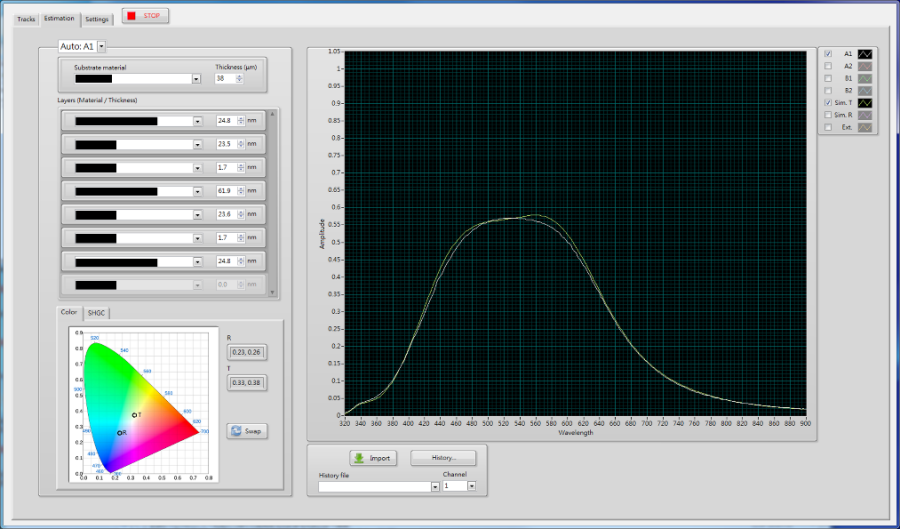Click the B2 line style swatch
The width and height of the screenshot is (900, 529).
865,91
